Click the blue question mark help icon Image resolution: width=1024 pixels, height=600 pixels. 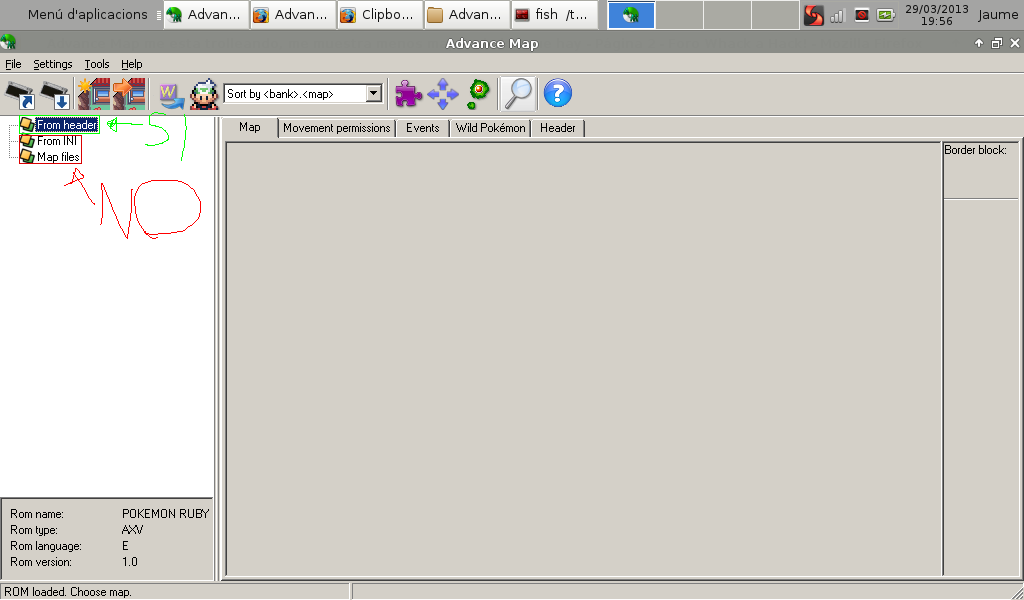(557, 94)
